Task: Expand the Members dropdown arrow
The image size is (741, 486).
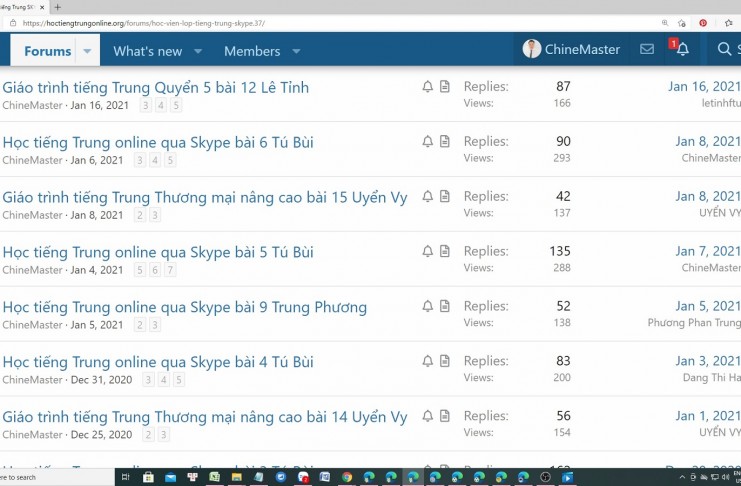Action: coord(296,51)
